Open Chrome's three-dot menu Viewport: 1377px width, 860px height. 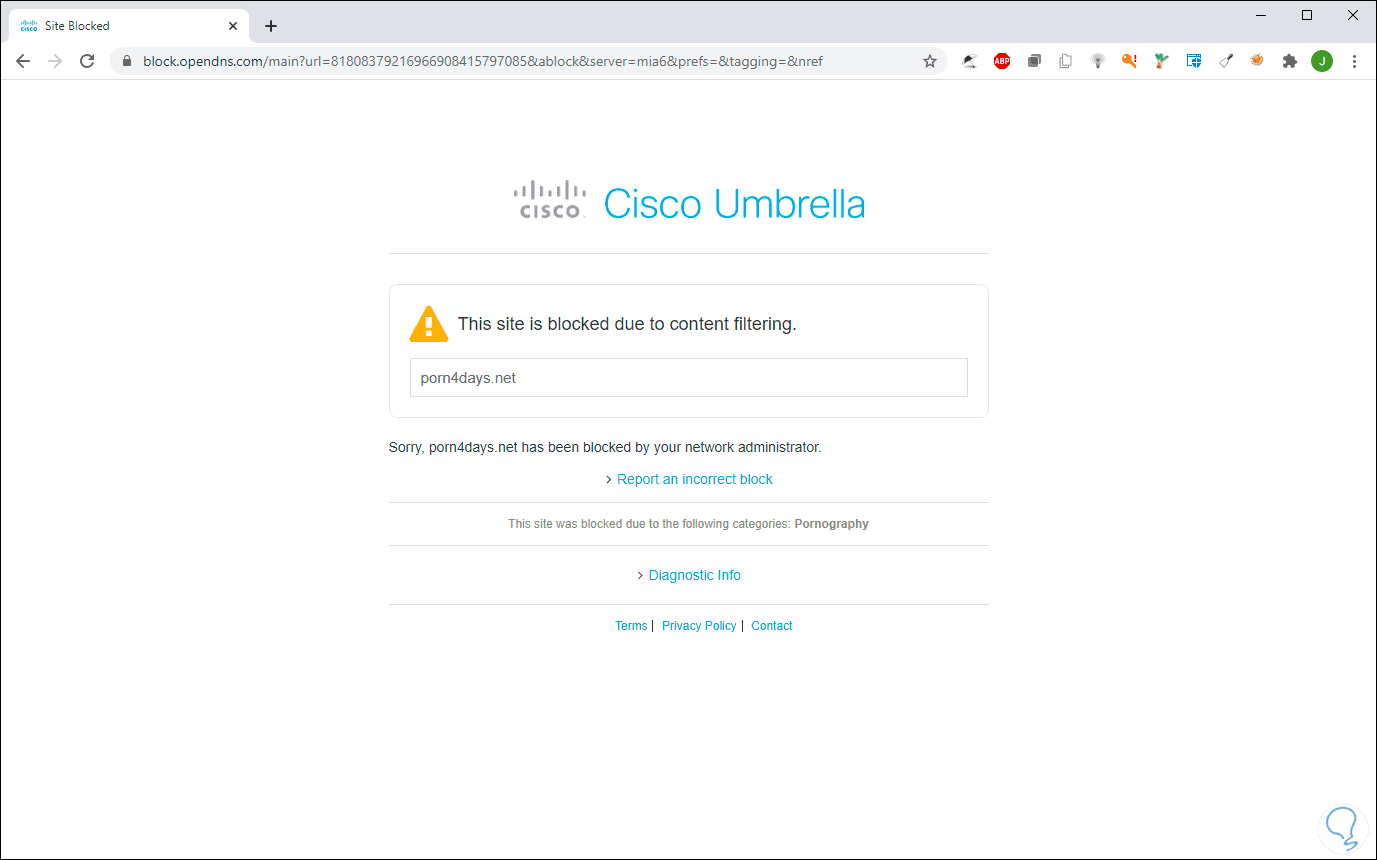(1355, 61)
